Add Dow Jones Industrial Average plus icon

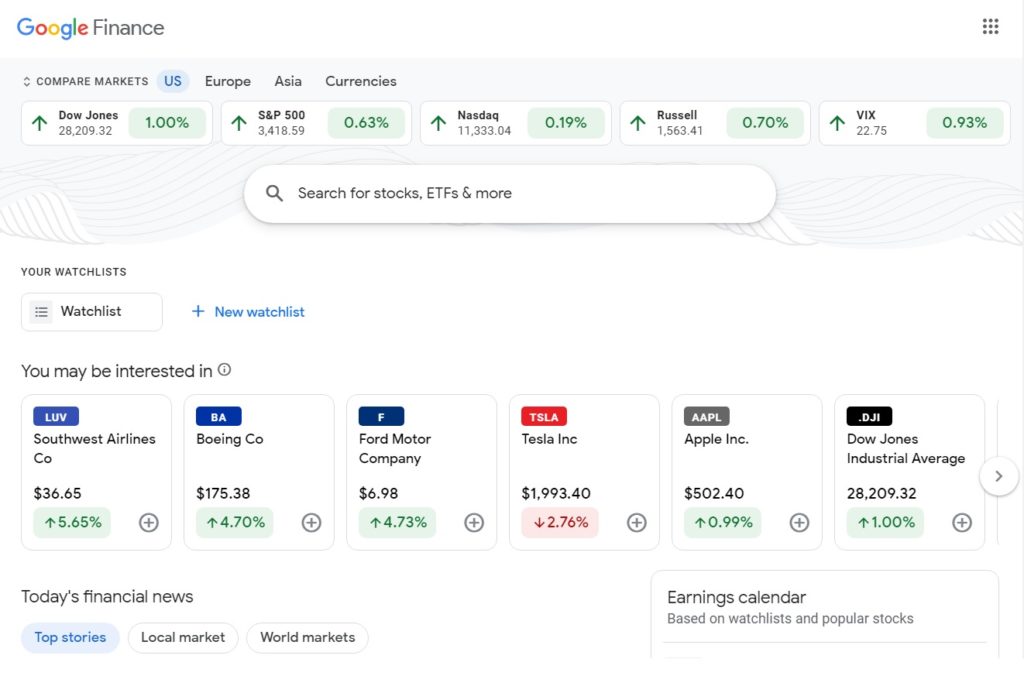[x=962, y=522]
